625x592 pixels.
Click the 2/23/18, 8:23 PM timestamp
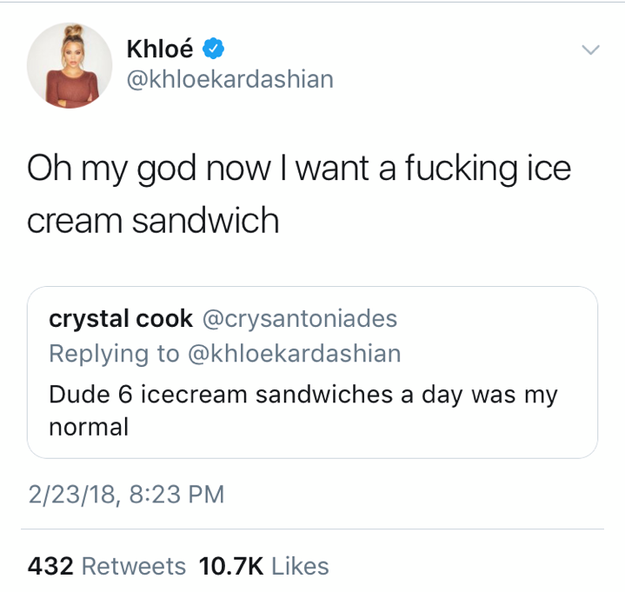(x=126, y=494)
